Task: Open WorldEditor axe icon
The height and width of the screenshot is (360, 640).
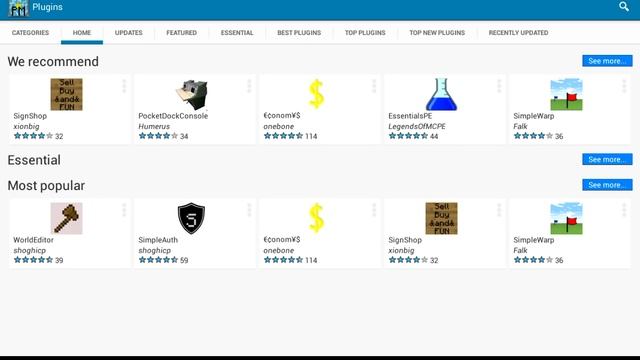Action: (67, 218)
